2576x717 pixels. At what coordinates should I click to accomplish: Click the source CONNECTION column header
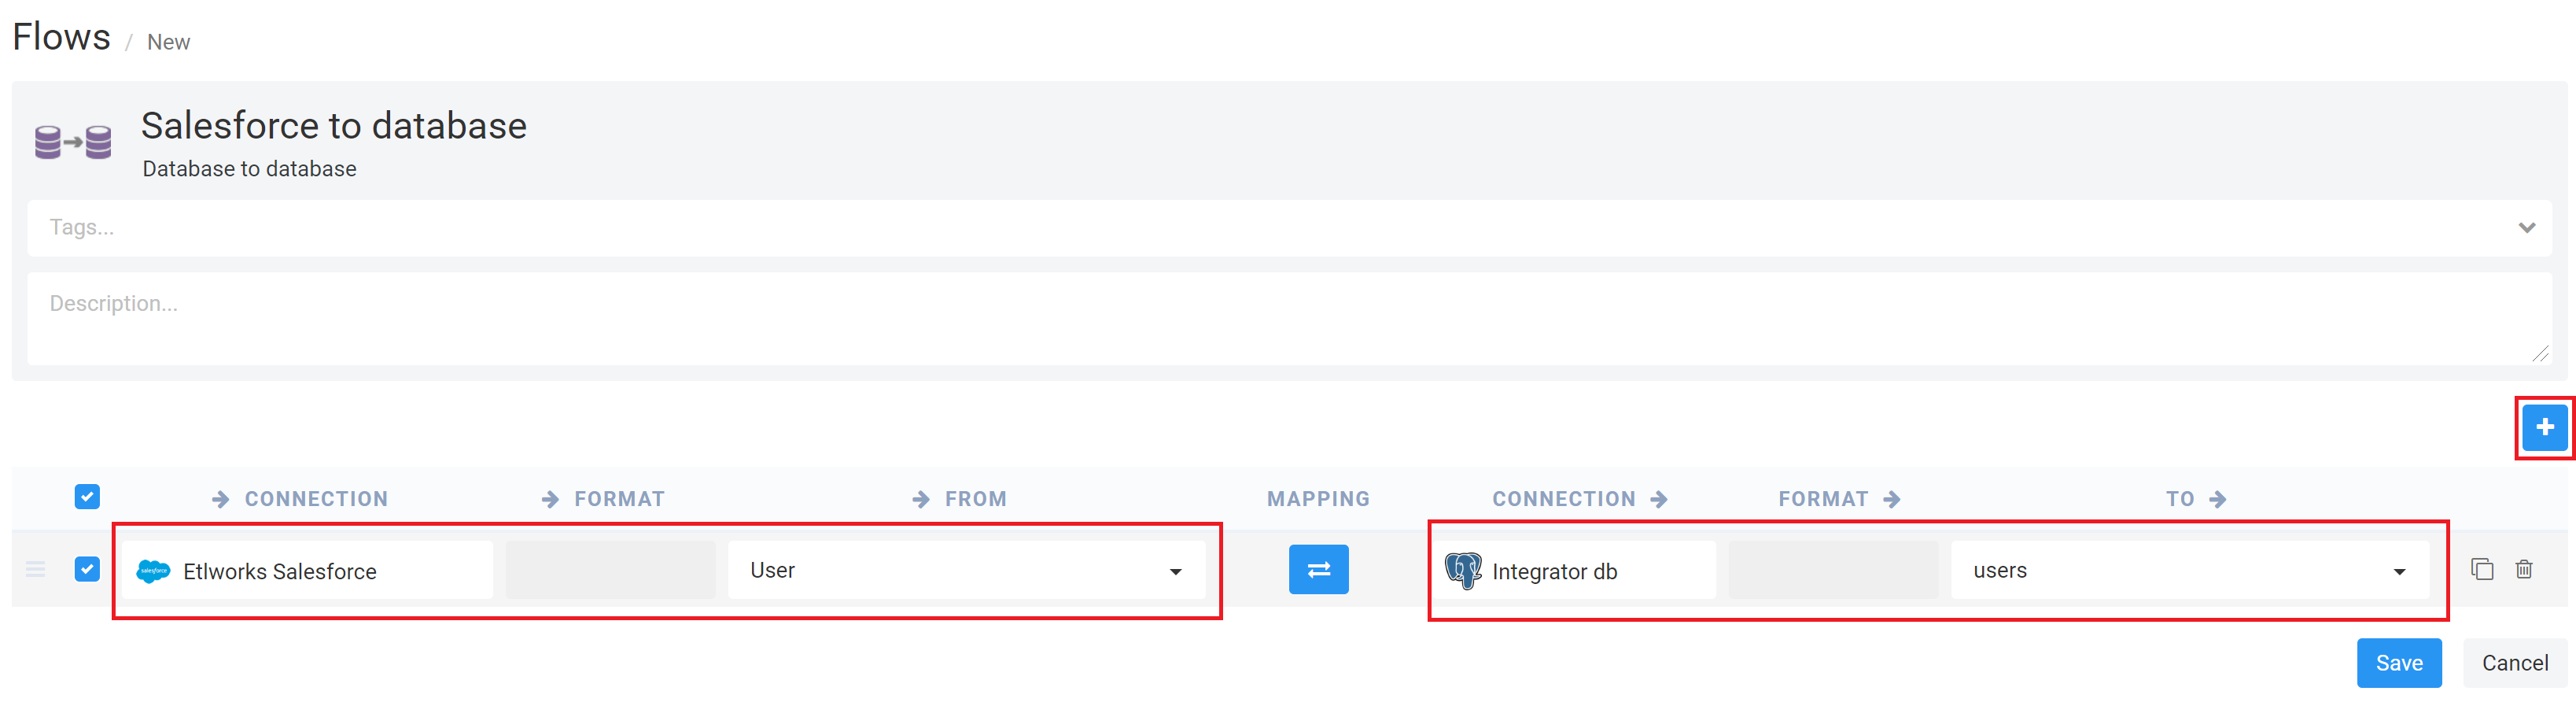300,499
